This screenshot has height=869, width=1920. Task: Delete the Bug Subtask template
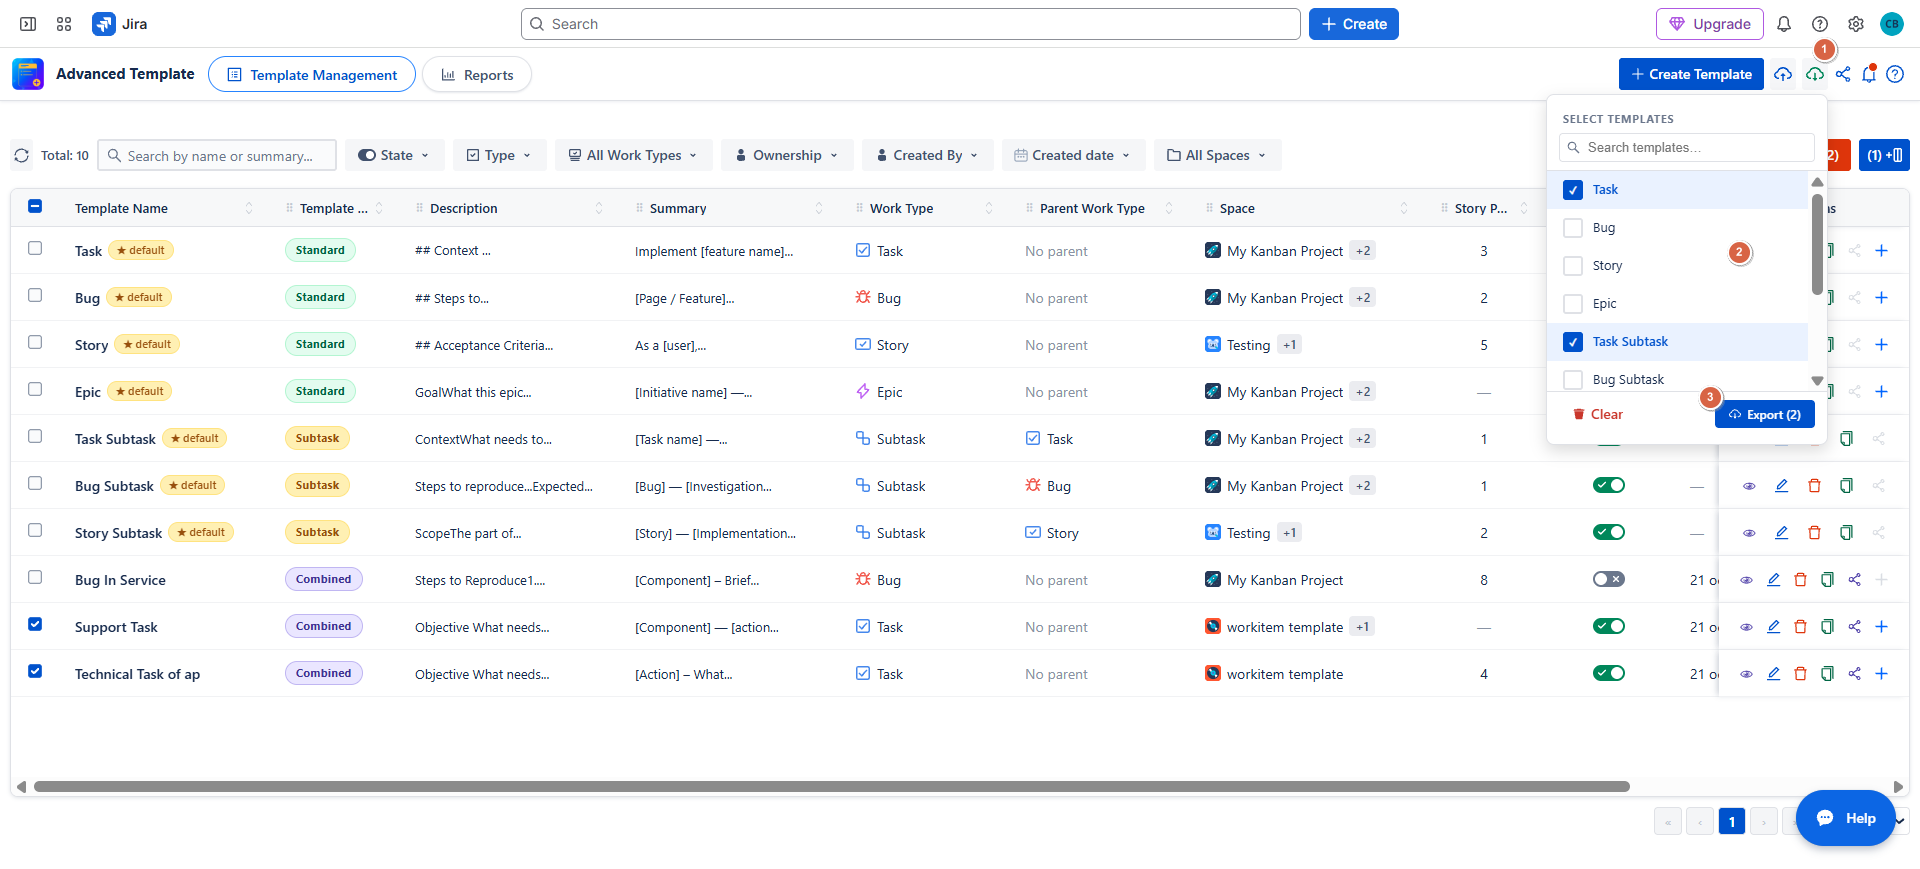1814,486
